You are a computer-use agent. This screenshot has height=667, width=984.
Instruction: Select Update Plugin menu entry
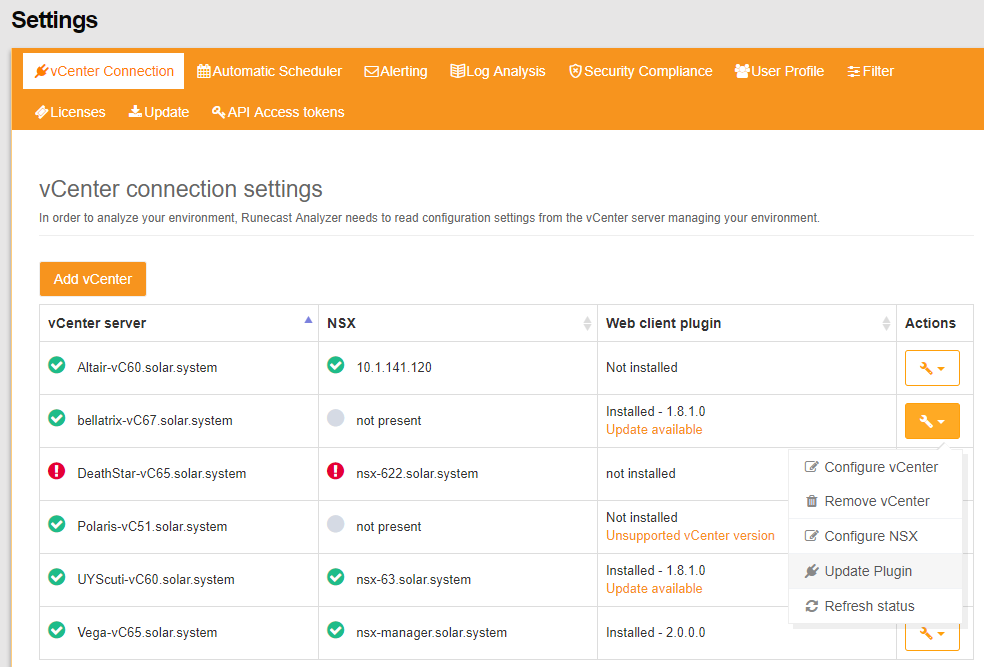point(875,571)
